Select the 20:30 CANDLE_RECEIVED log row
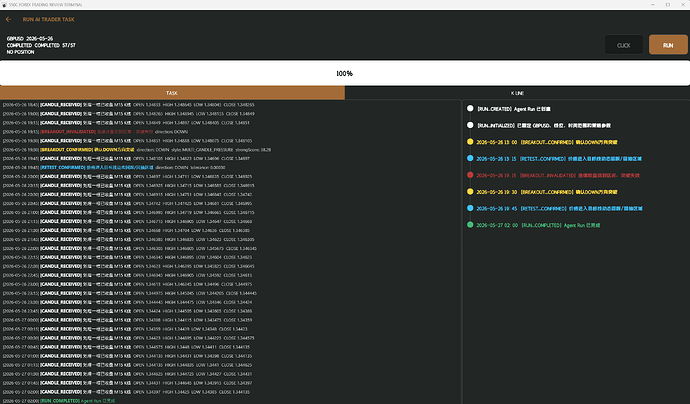 point(128,195)
